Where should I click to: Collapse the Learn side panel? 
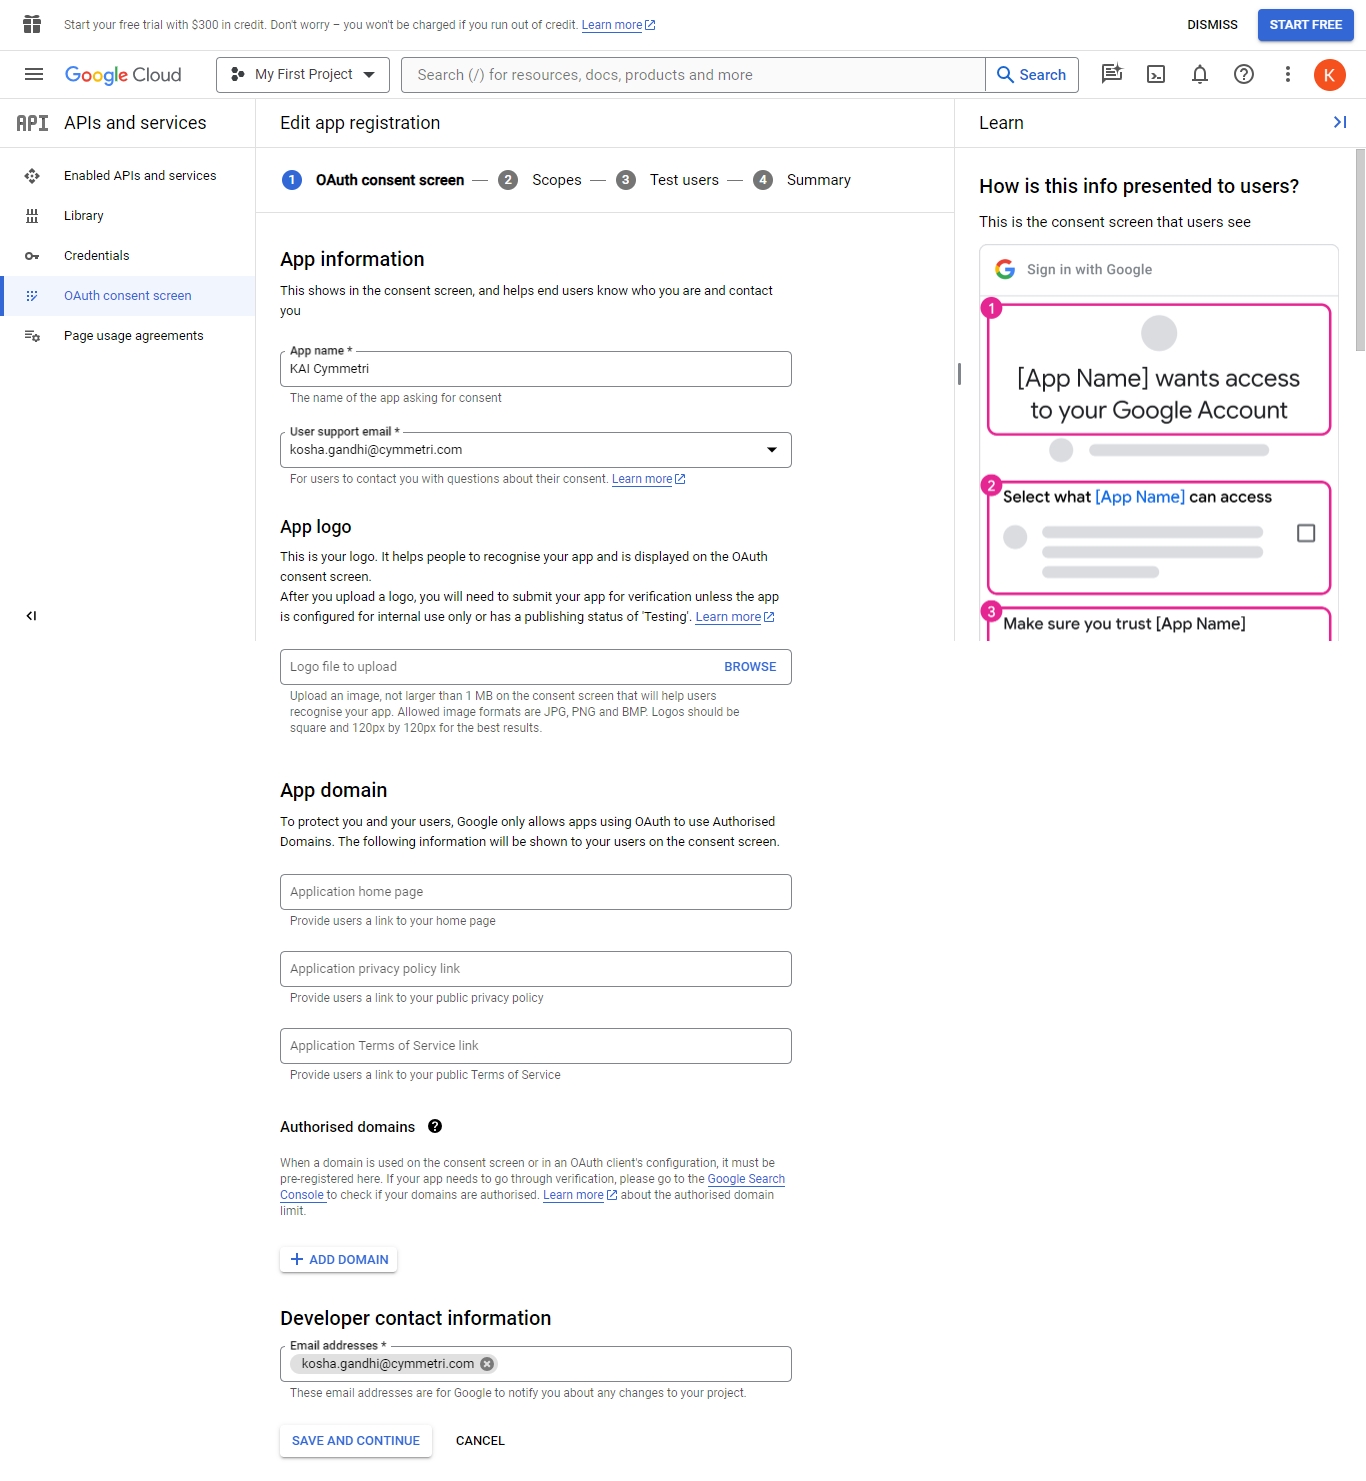tap(1340, 122)
